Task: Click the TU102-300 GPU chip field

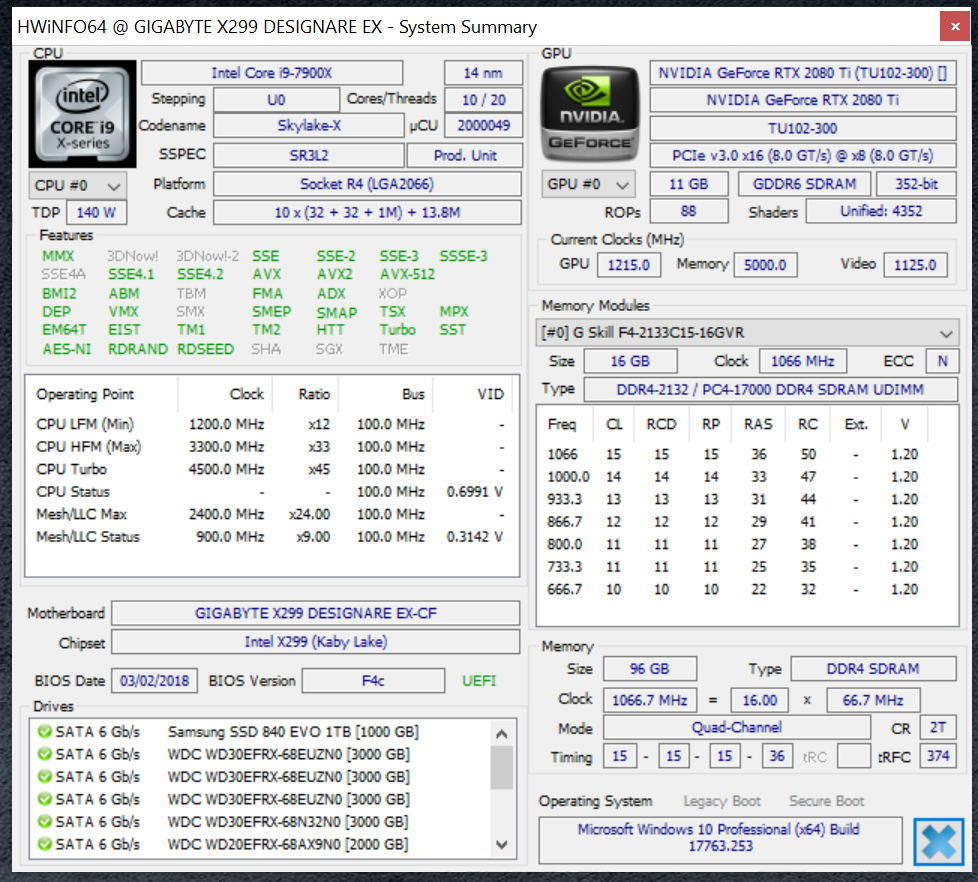Action: 803,128
